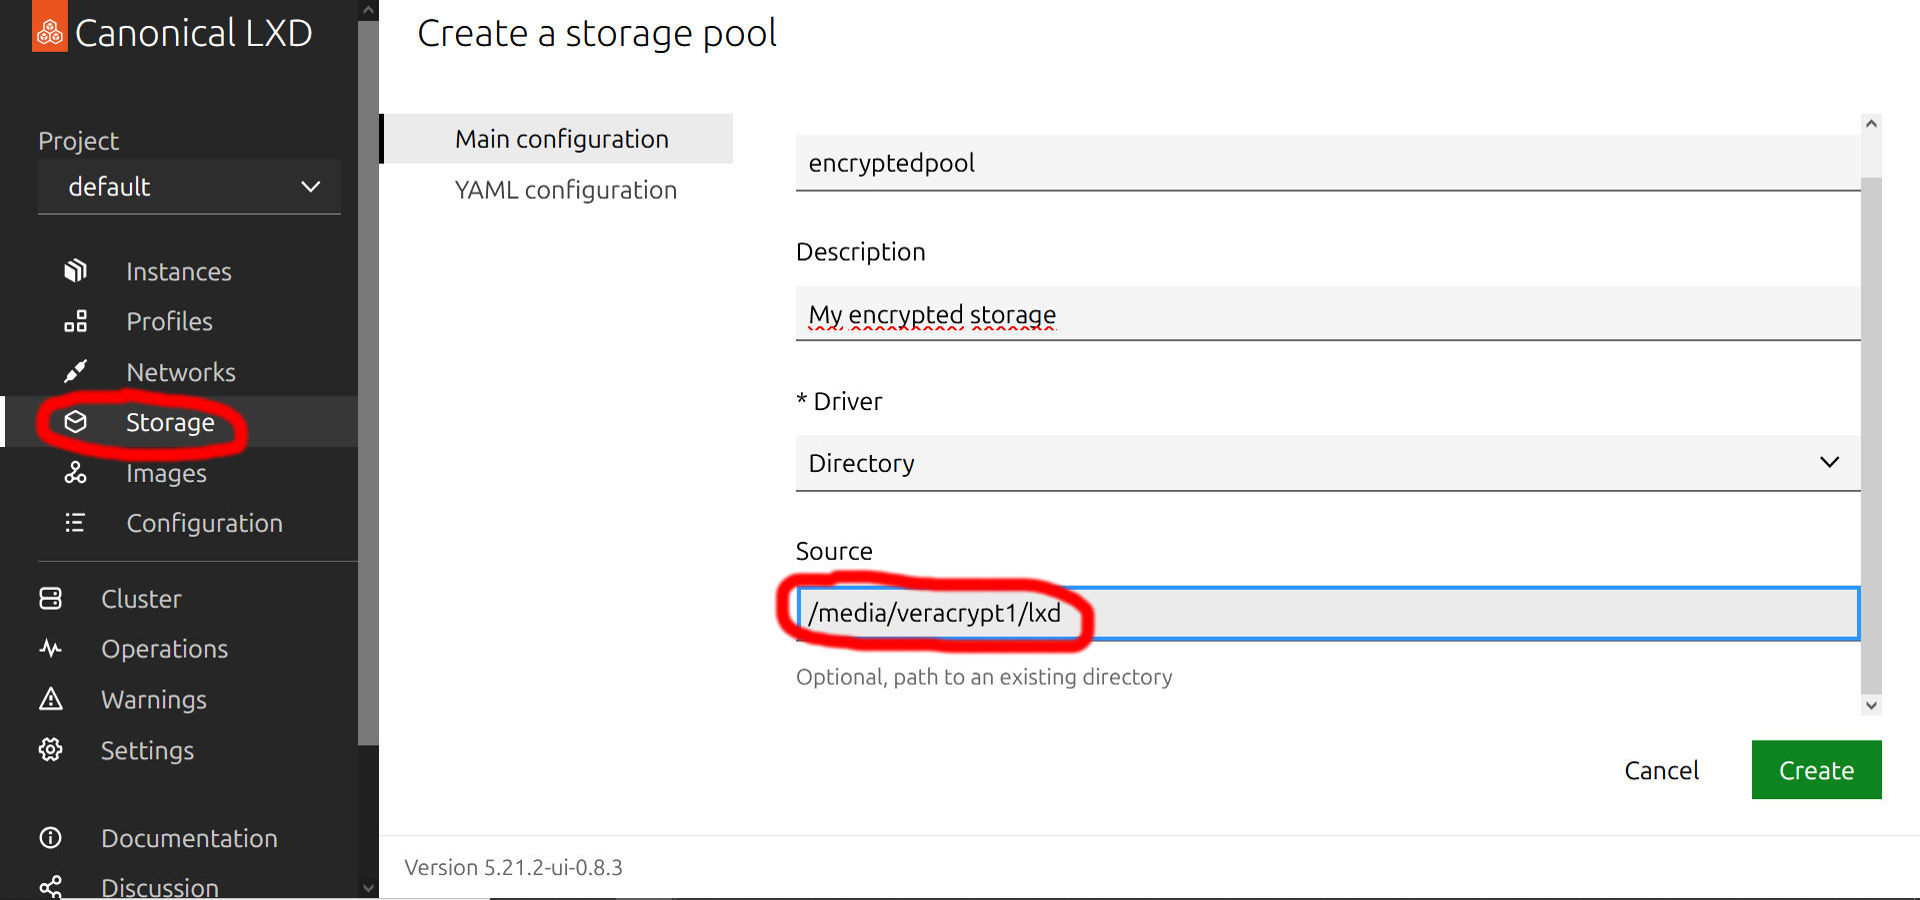Click the Source path input field
This screenshot has width=1920, height=900.
pyautogui.click(x=1328, y=613)
